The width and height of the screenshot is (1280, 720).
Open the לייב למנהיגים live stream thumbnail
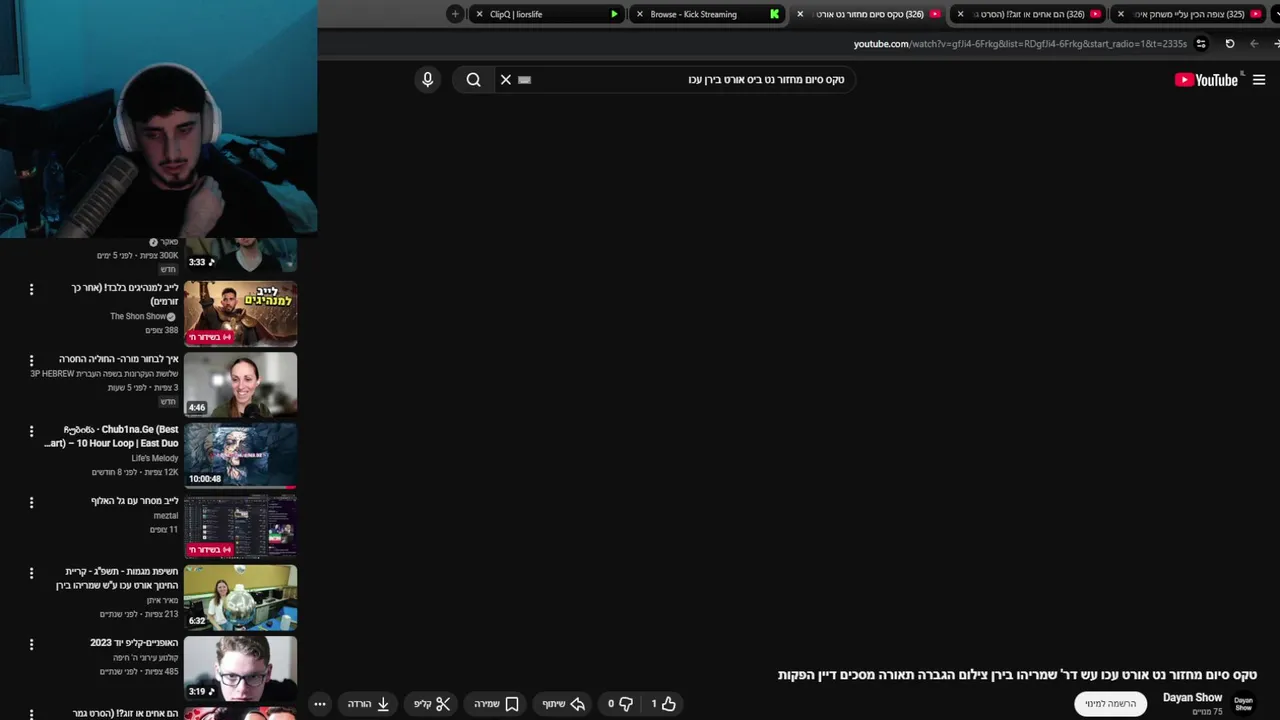click(x=240, y=313)
